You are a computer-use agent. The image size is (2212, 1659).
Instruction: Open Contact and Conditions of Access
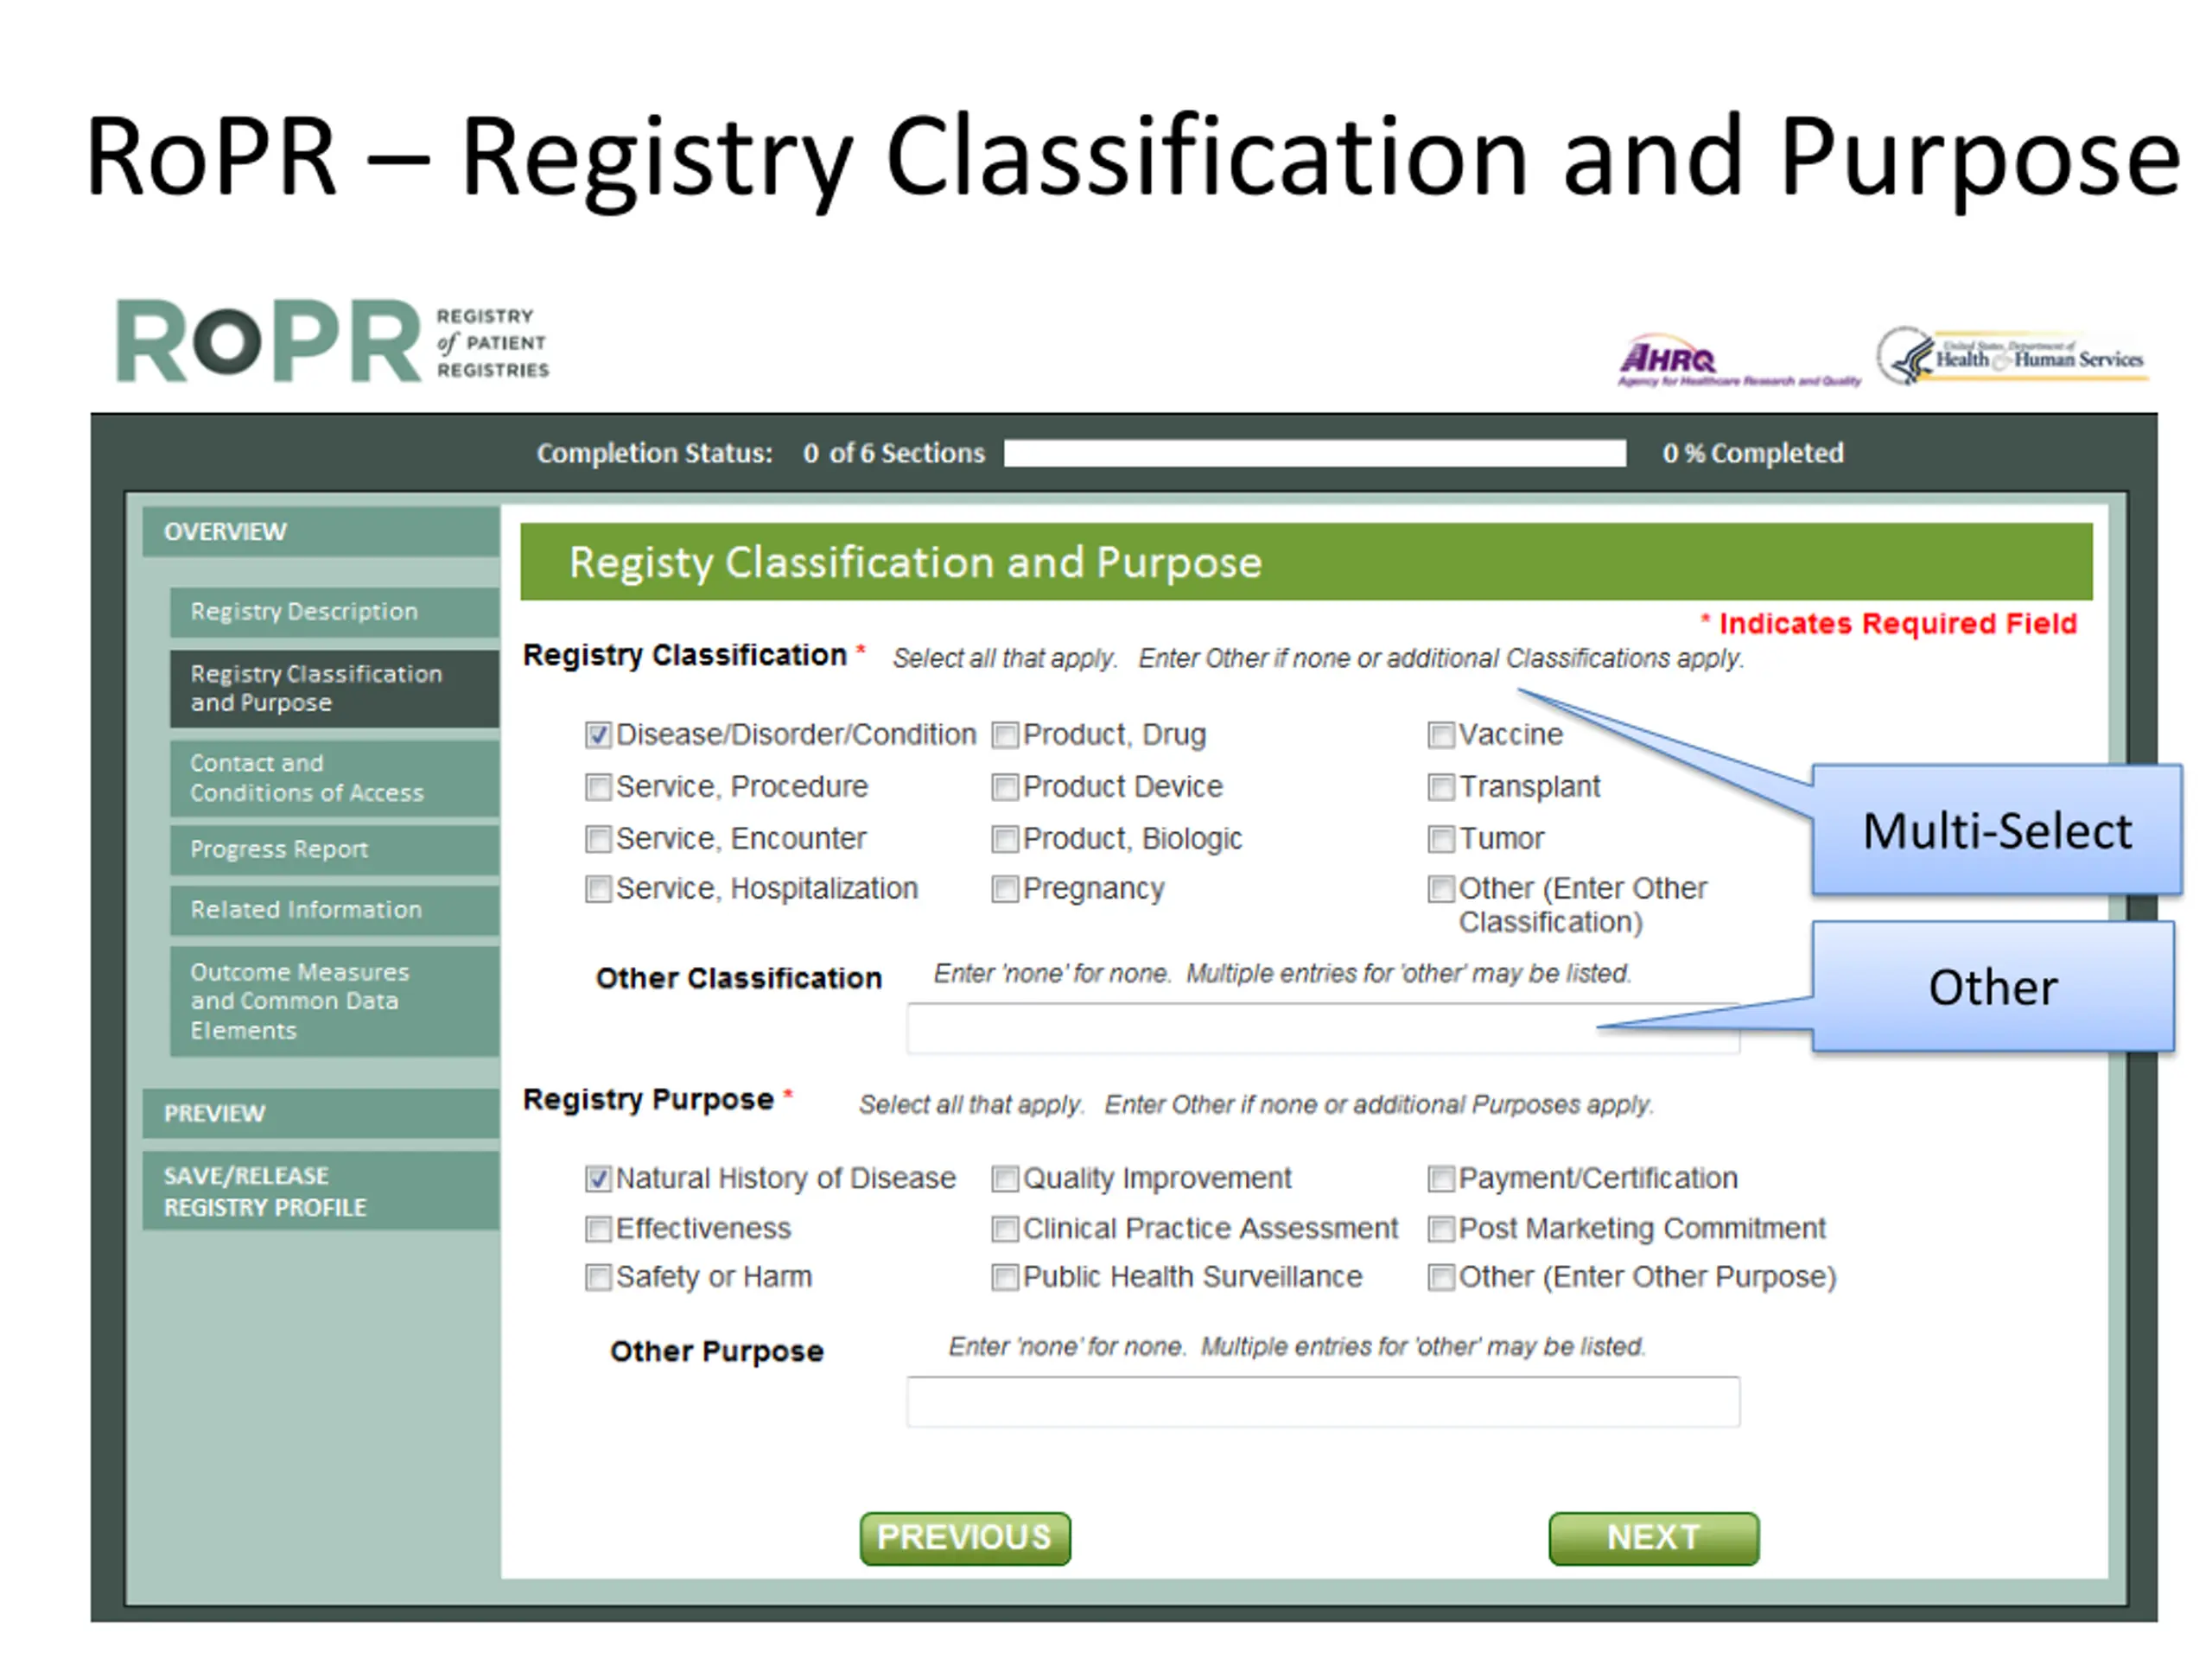point(335,778)
